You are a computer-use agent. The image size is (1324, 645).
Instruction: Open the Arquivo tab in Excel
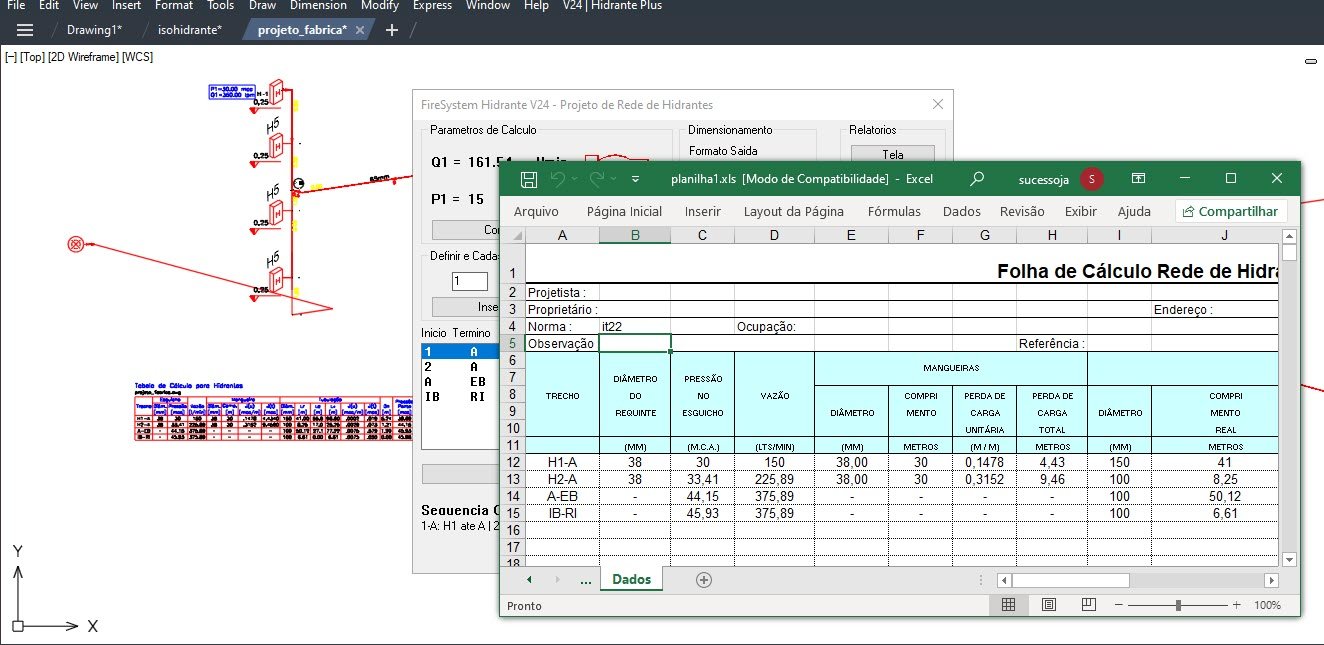(536, 211)
